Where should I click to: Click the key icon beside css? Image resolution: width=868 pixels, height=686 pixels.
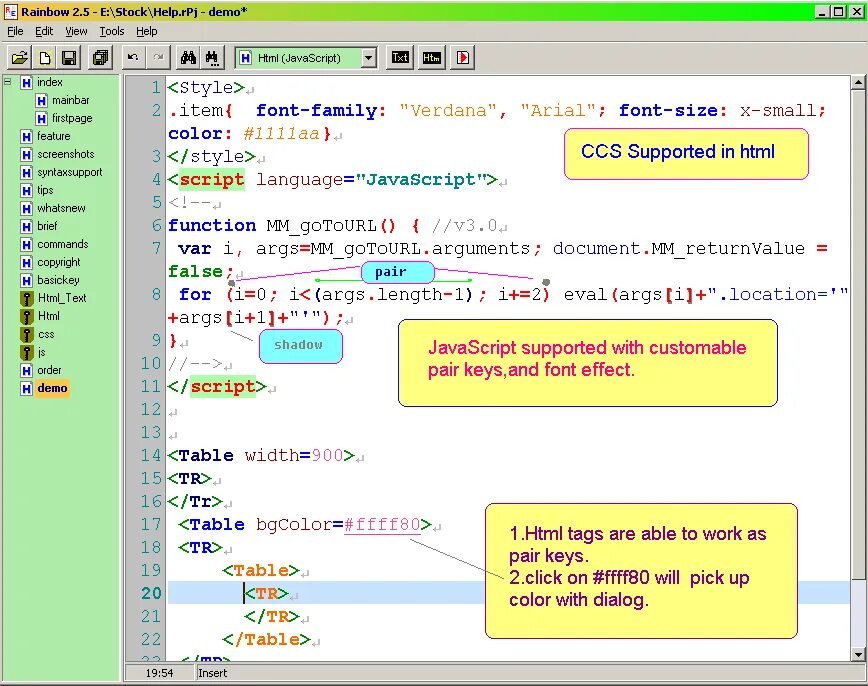26,335
